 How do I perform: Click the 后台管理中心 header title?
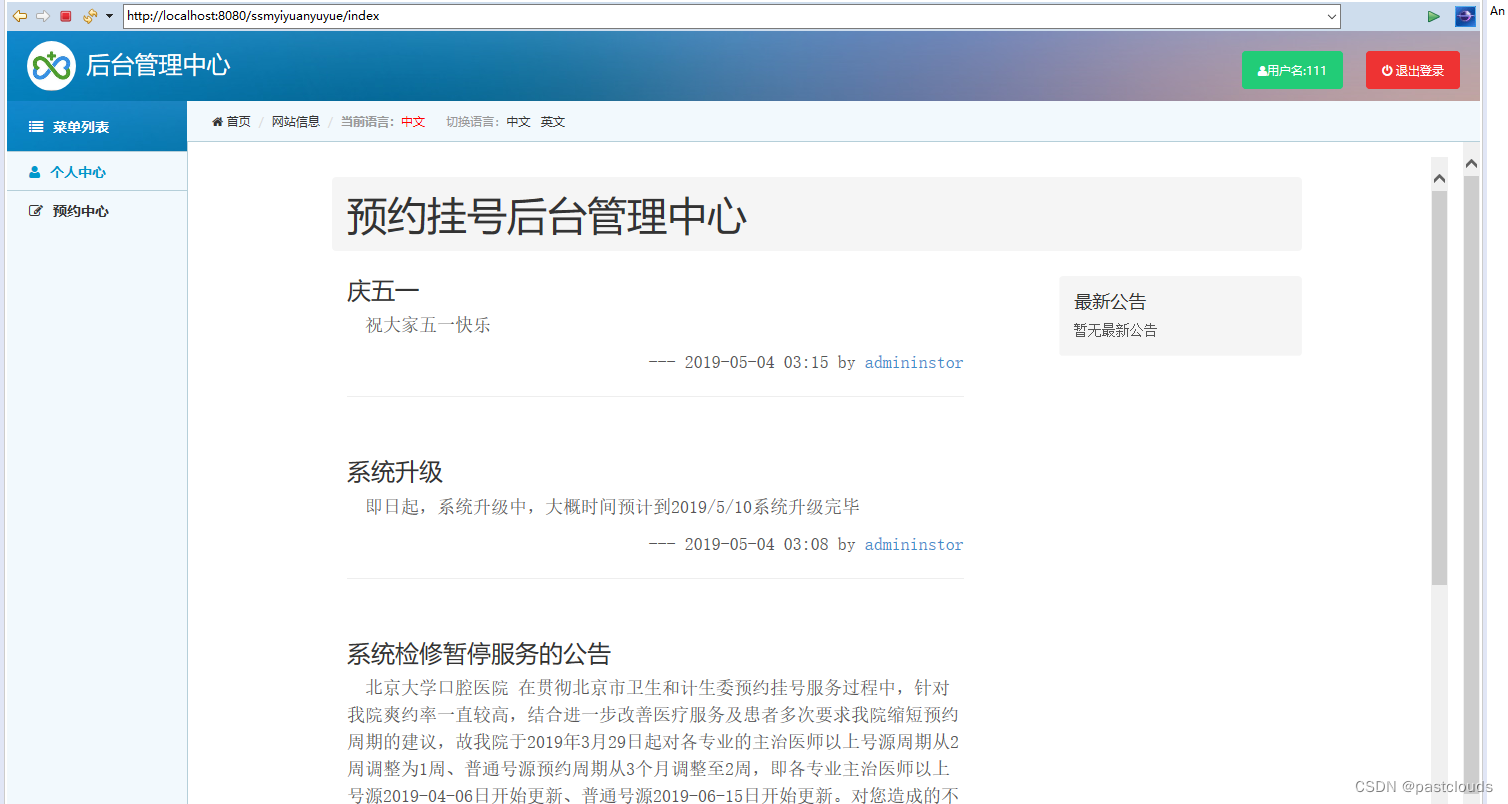tap(158, 66)
